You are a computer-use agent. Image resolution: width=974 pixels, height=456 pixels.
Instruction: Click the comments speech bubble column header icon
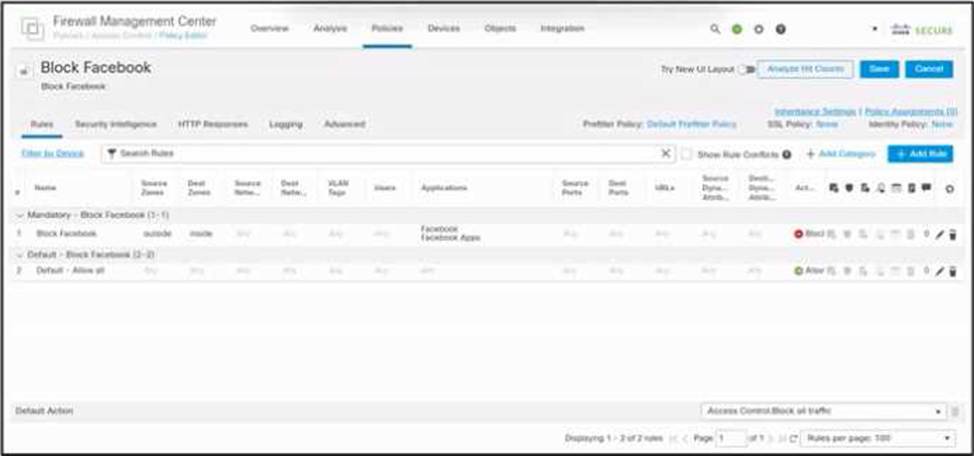tap(926, 188)
